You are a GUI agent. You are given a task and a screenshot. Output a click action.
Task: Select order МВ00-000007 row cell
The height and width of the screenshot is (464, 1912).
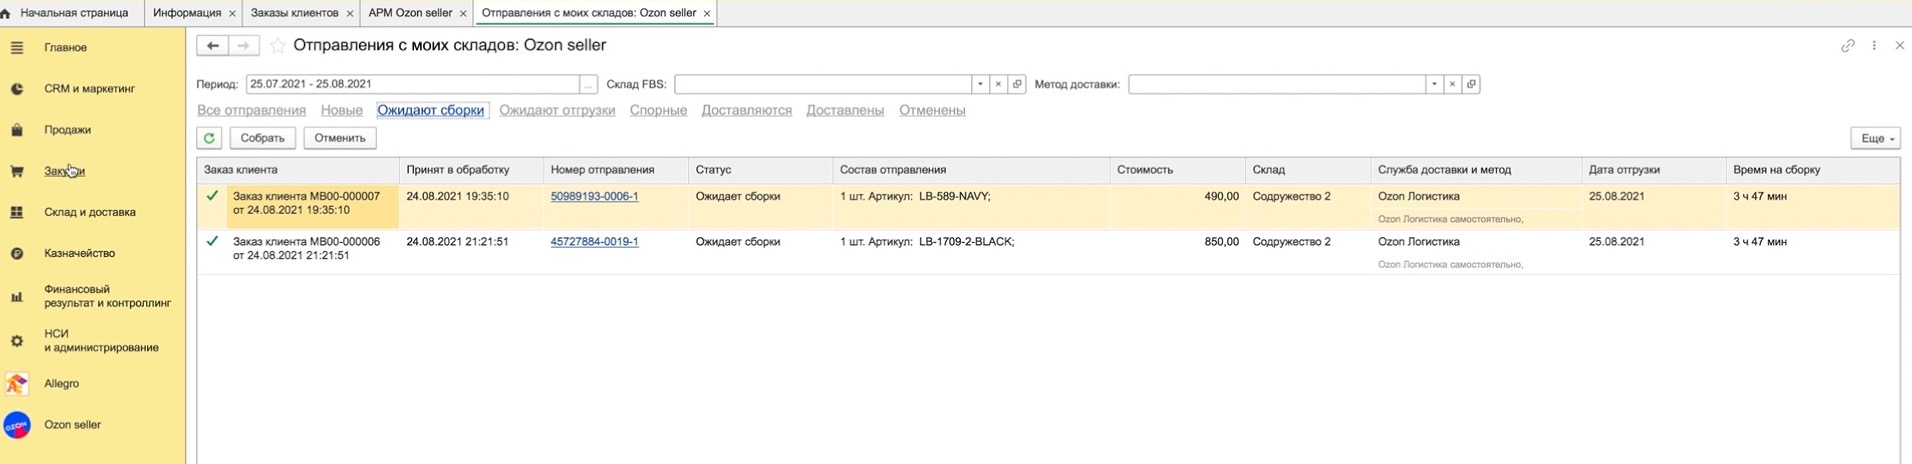tap(313, 206)
